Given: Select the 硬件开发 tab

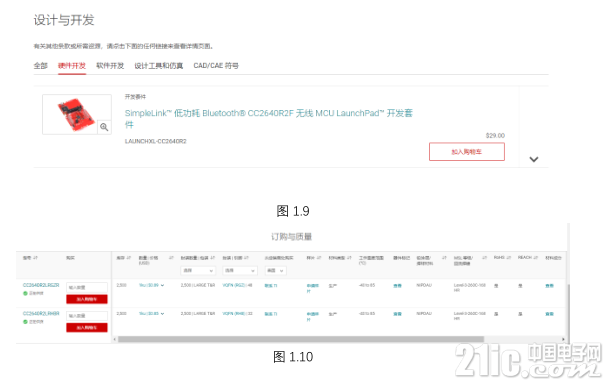Looking at the screenshot, I should (72, 66).
